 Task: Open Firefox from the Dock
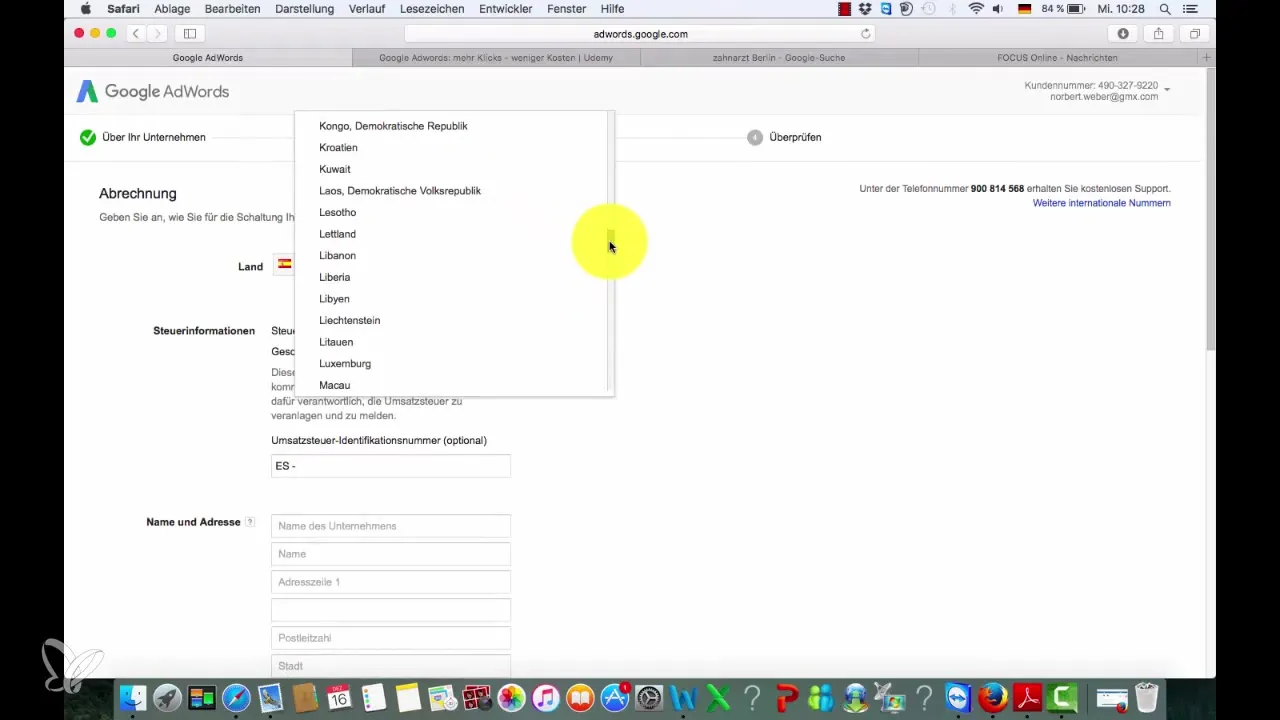tap(993, 697)
